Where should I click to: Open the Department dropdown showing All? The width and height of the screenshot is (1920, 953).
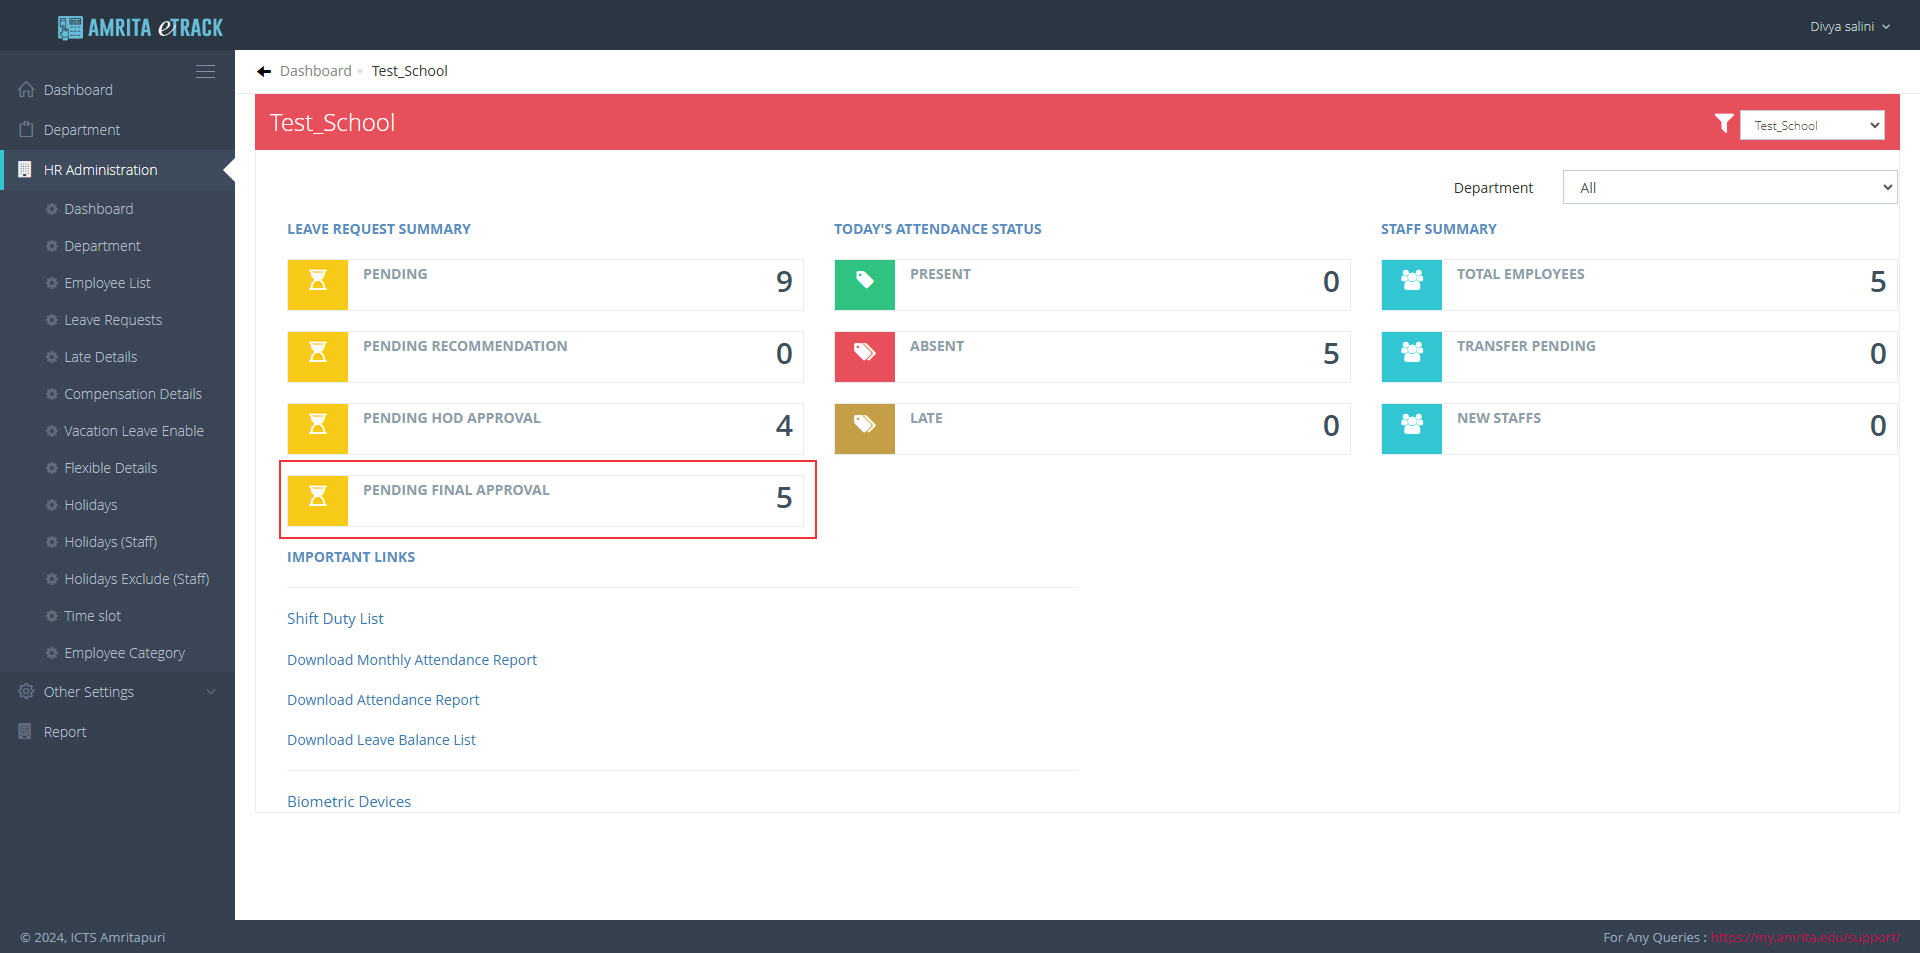(1729, 188)
